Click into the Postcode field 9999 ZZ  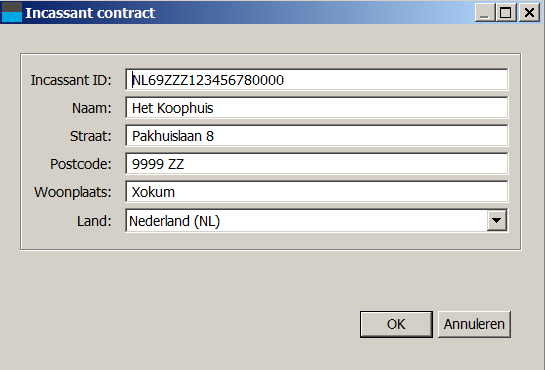317,164
